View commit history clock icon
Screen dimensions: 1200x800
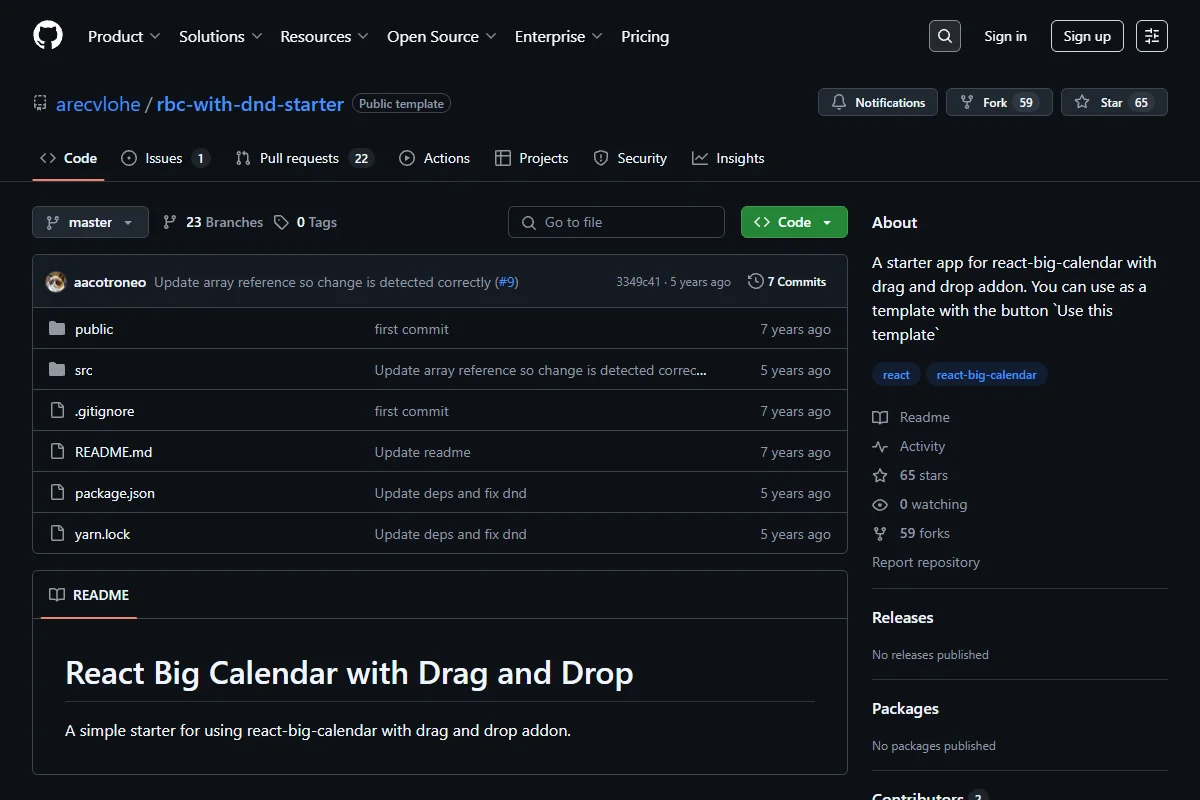point(755,282)
